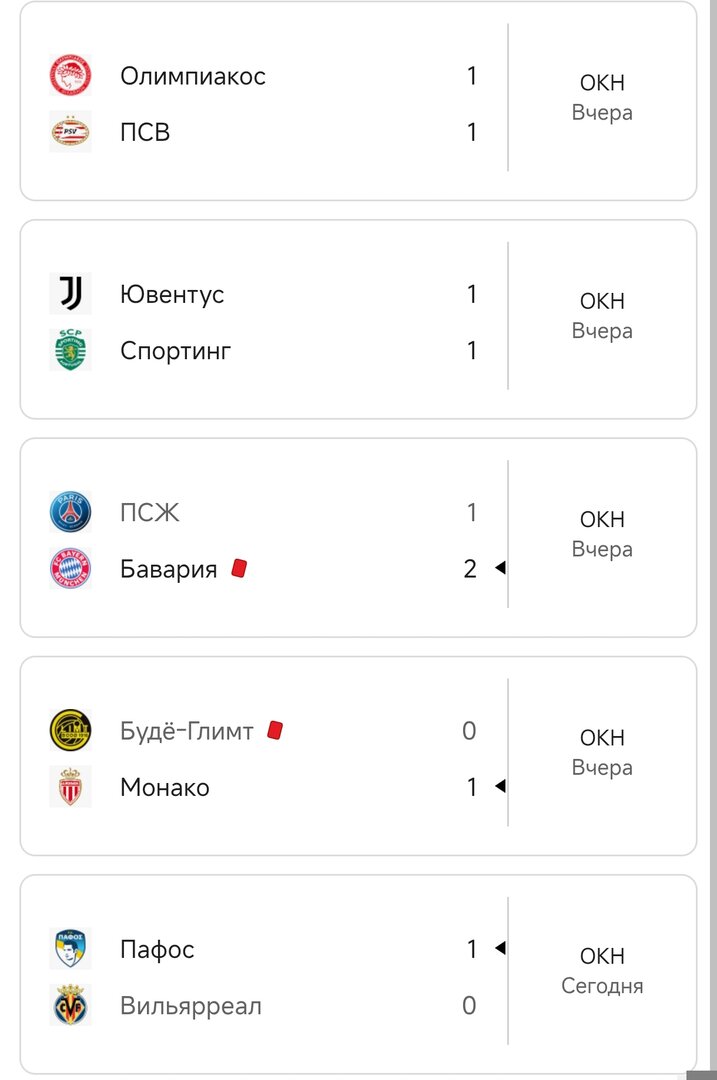This screenshot has height=1080, width=717.
Task: Click the PSG club crest
Action: point(70,513)
